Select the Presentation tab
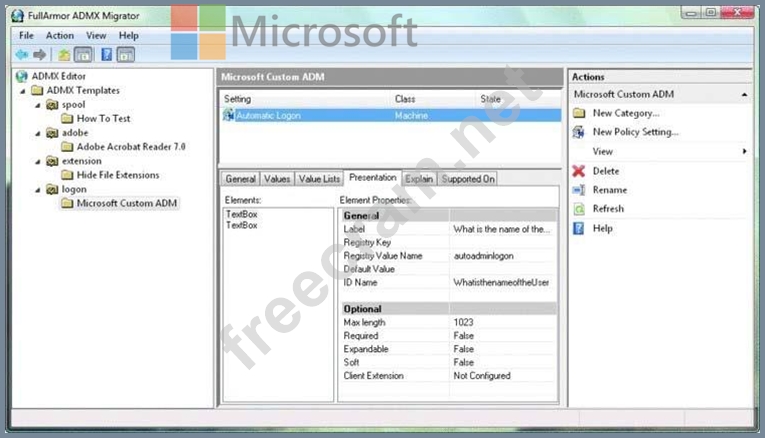Viewport: 765px width, 438px height. coord(373,178)
